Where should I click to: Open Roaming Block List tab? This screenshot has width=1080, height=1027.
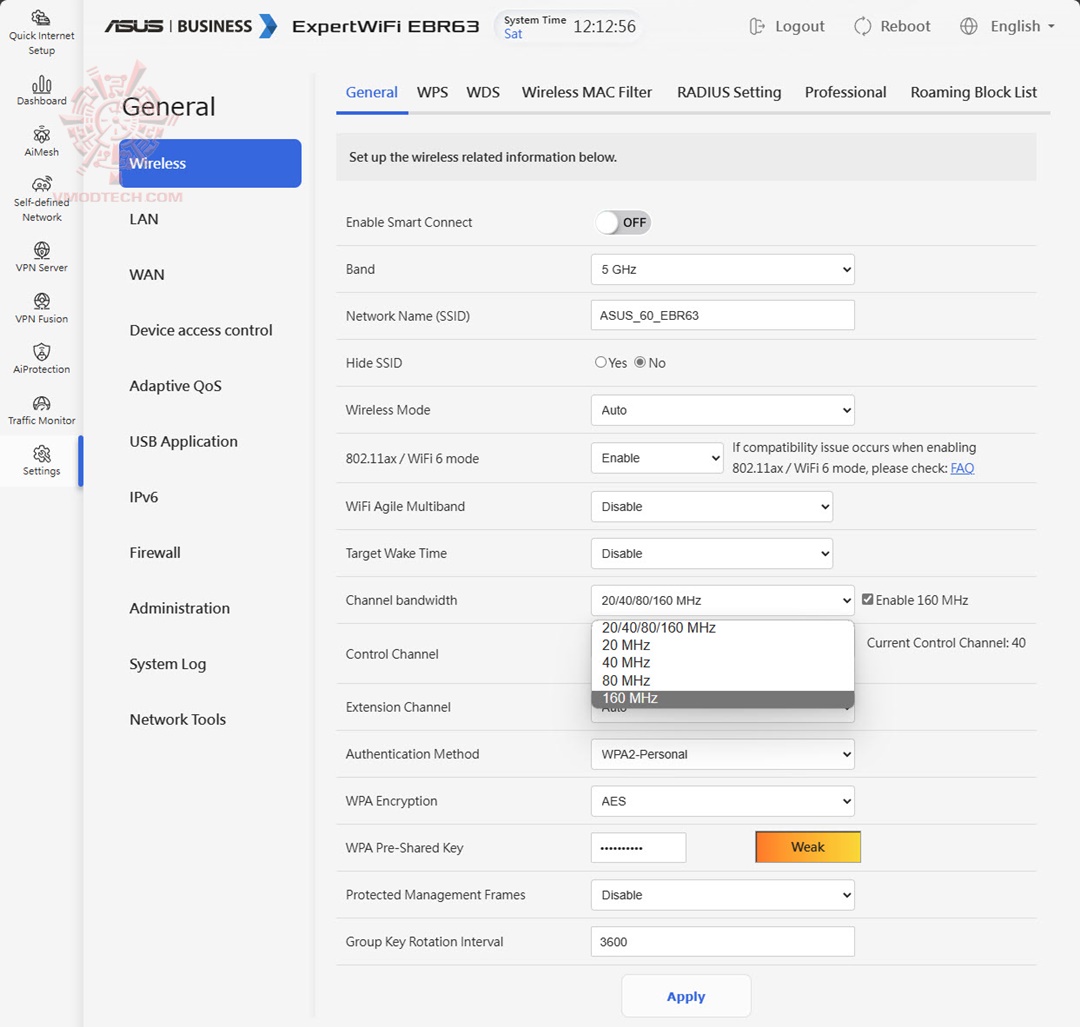(x=973, y=92)
